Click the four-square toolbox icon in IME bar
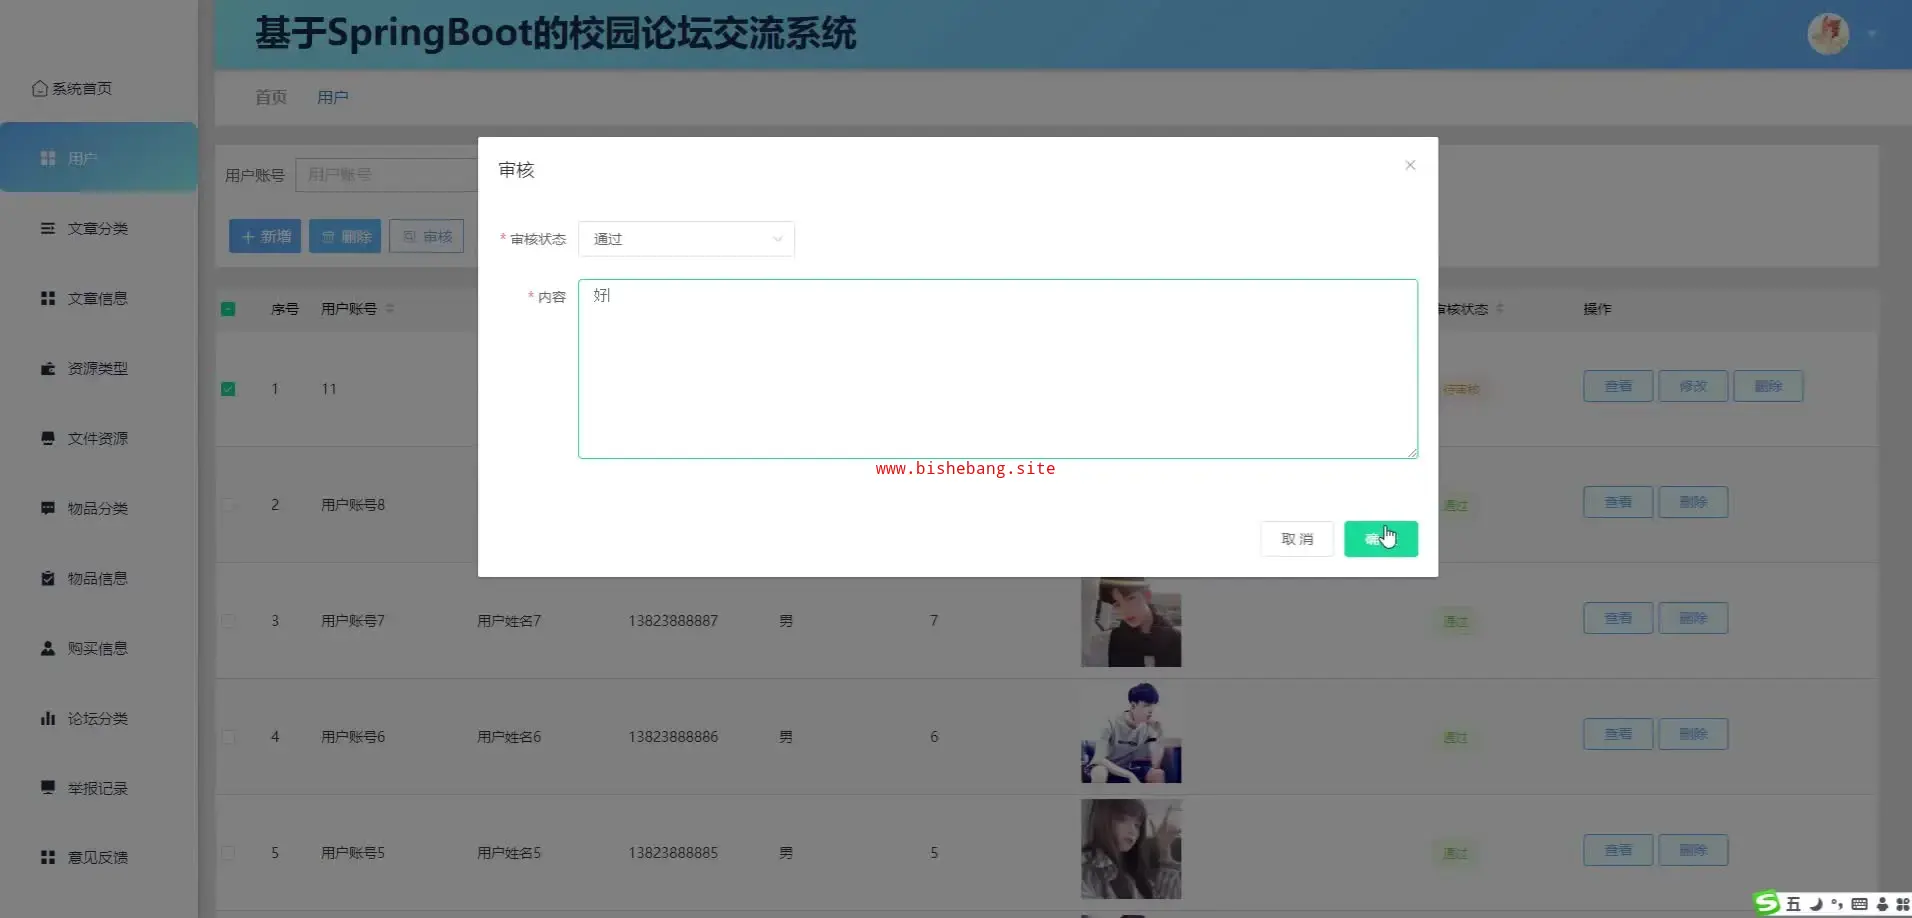Image resolution: width=1912 pixels, height=918 pixels. pos(1902,904)
